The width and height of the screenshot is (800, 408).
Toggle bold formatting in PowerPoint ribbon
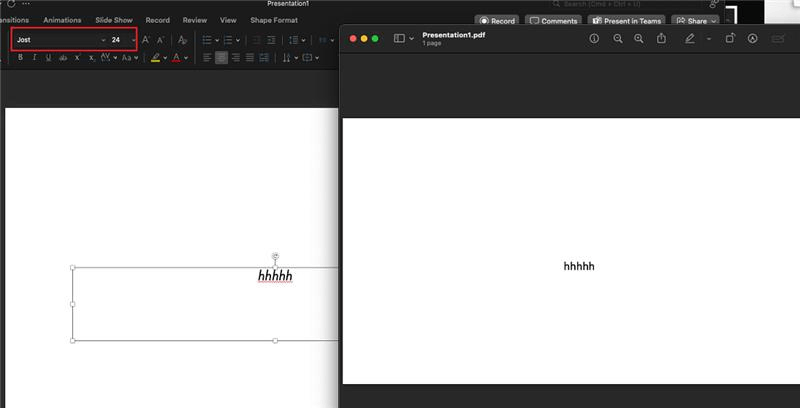(20, 58)
